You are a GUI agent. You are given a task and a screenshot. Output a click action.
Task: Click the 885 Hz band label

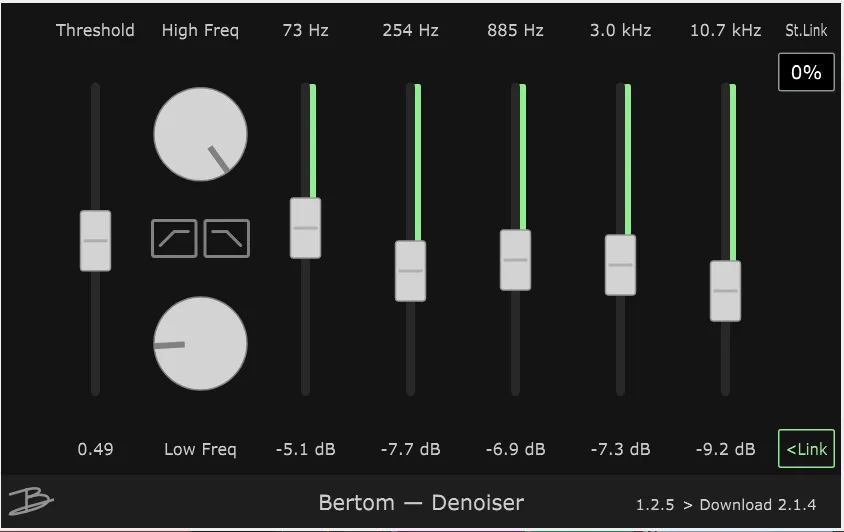pyautogui.click(x=515, y=30)
